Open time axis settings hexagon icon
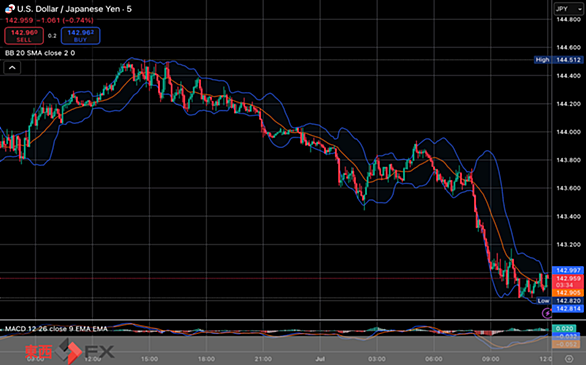 coord(569,359)
